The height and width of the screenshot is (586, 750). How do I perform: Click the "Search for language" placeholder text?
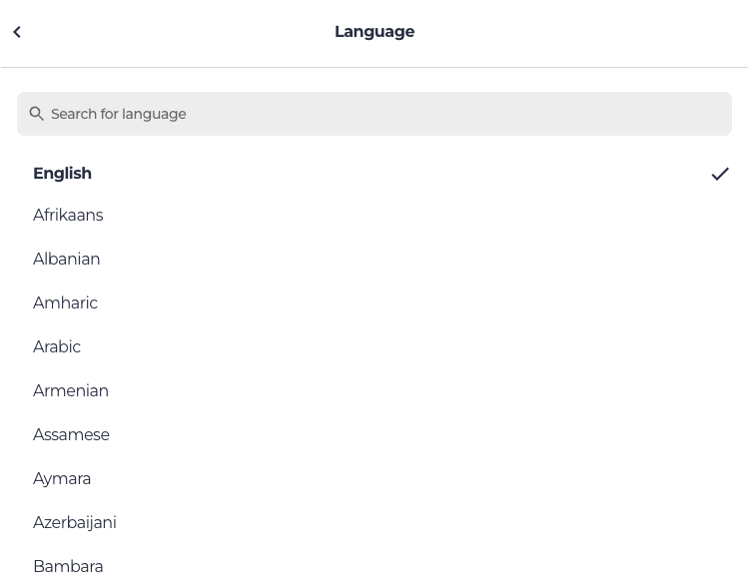coord(118,114)
